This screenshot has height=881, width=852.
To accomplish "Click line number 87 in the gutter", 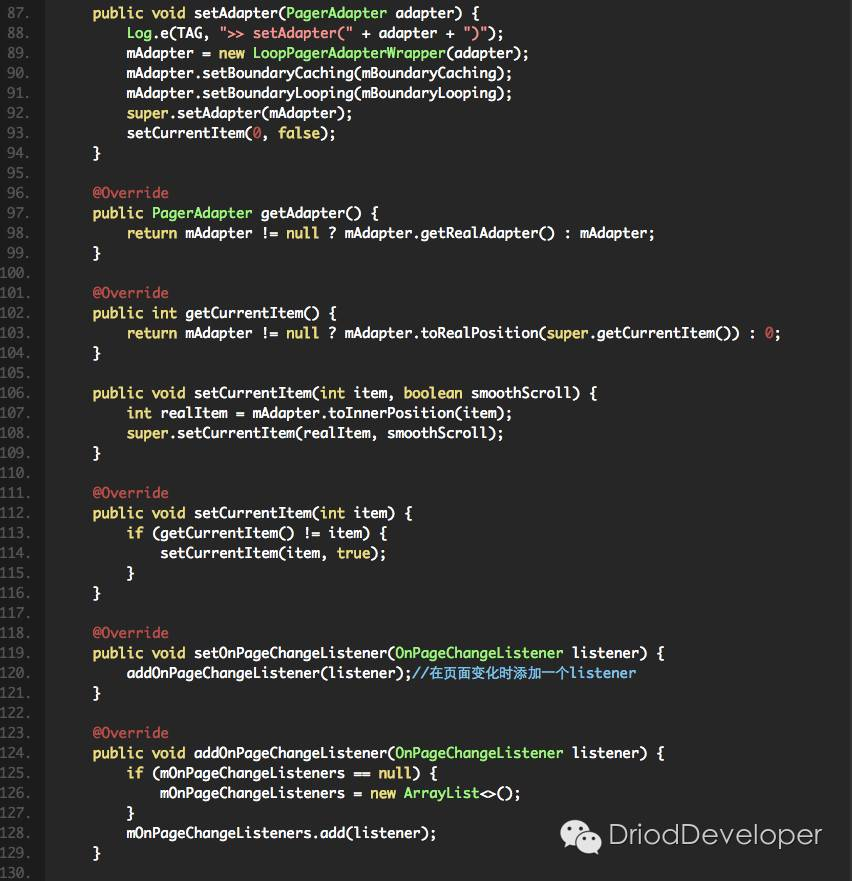I will pos(17,13).
